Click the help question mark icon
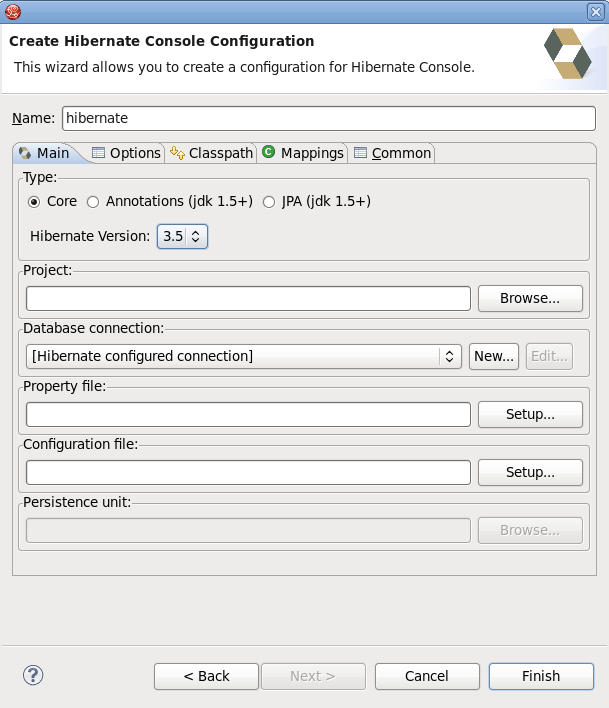Screen dimensions: 609x708 [33, 675]
